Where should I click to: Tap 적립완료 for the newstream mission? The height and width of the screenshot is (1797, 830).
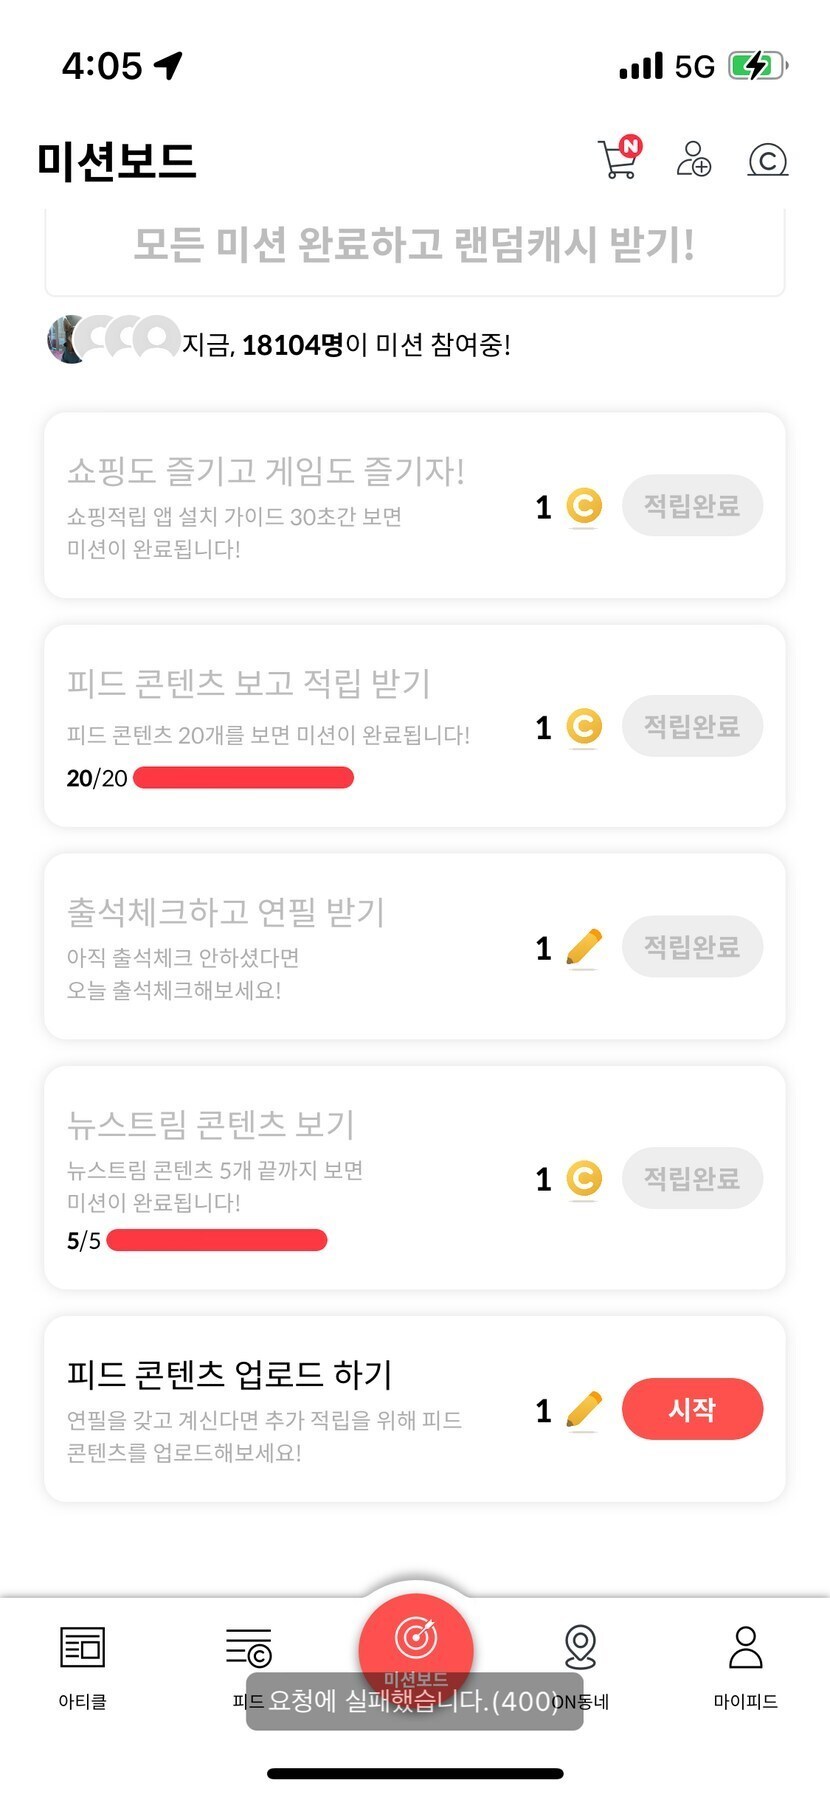[692, 1178]
